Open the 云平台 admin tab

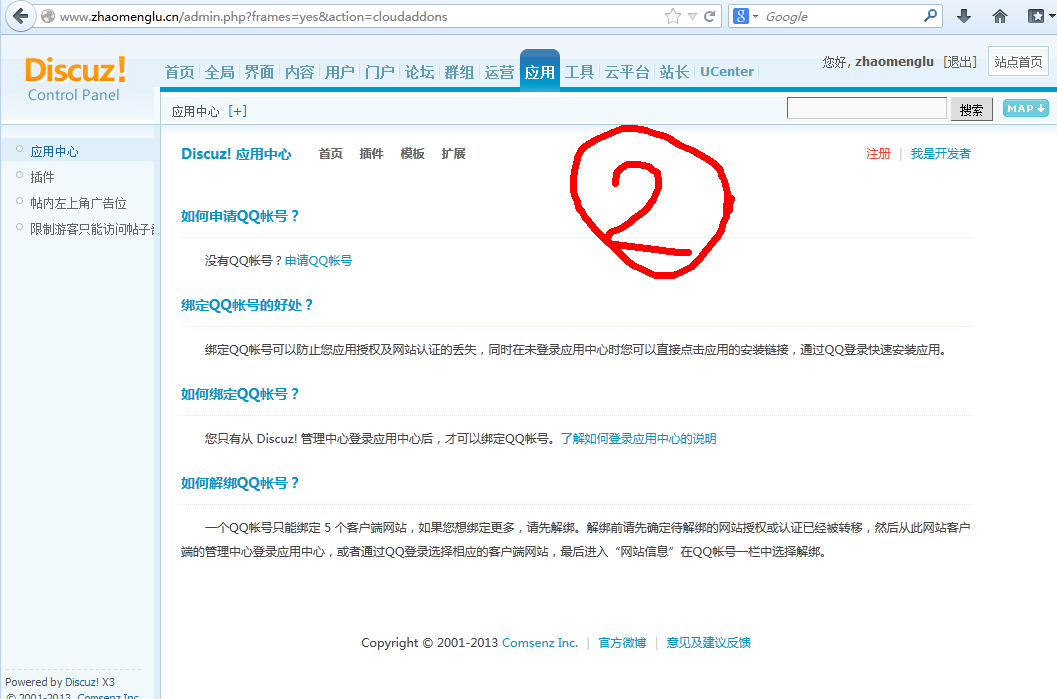[x=627, y=72]
